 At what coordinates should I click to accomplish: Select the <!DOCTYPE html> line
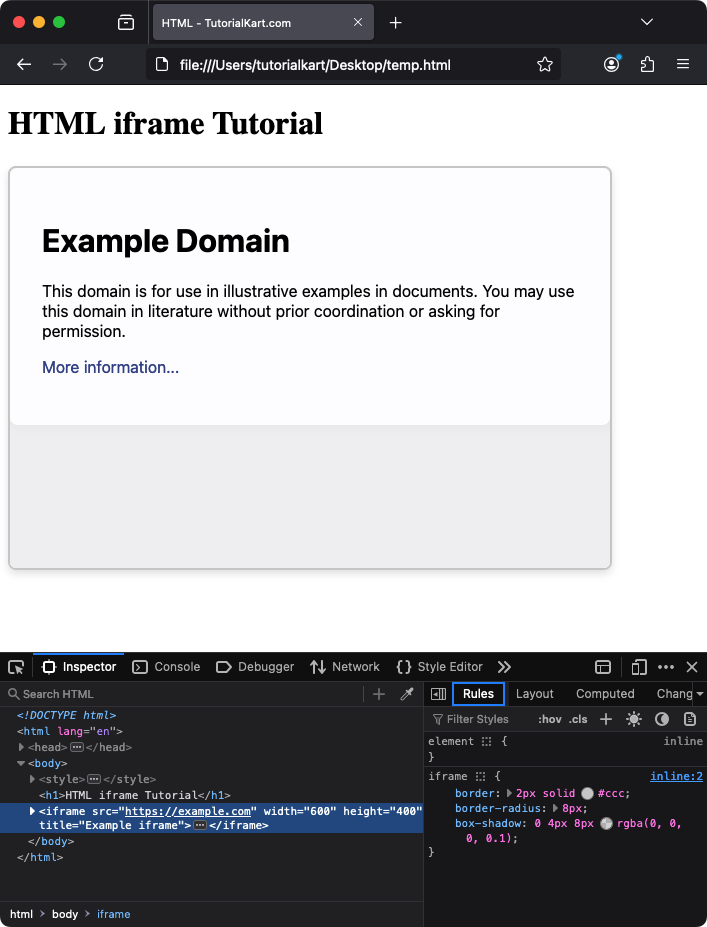[67, 715]
